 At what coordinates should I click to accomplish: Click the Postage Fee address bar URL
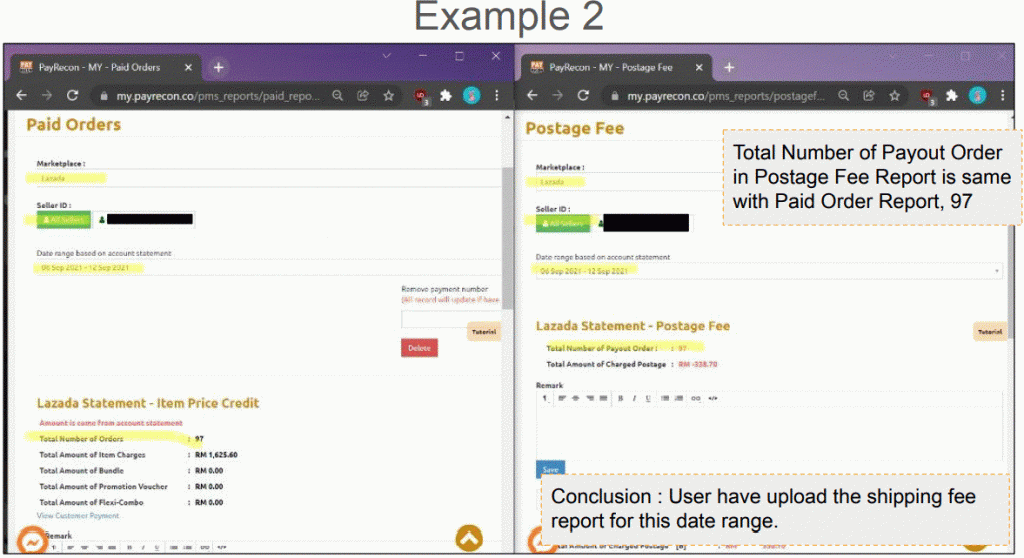(726, 96)
